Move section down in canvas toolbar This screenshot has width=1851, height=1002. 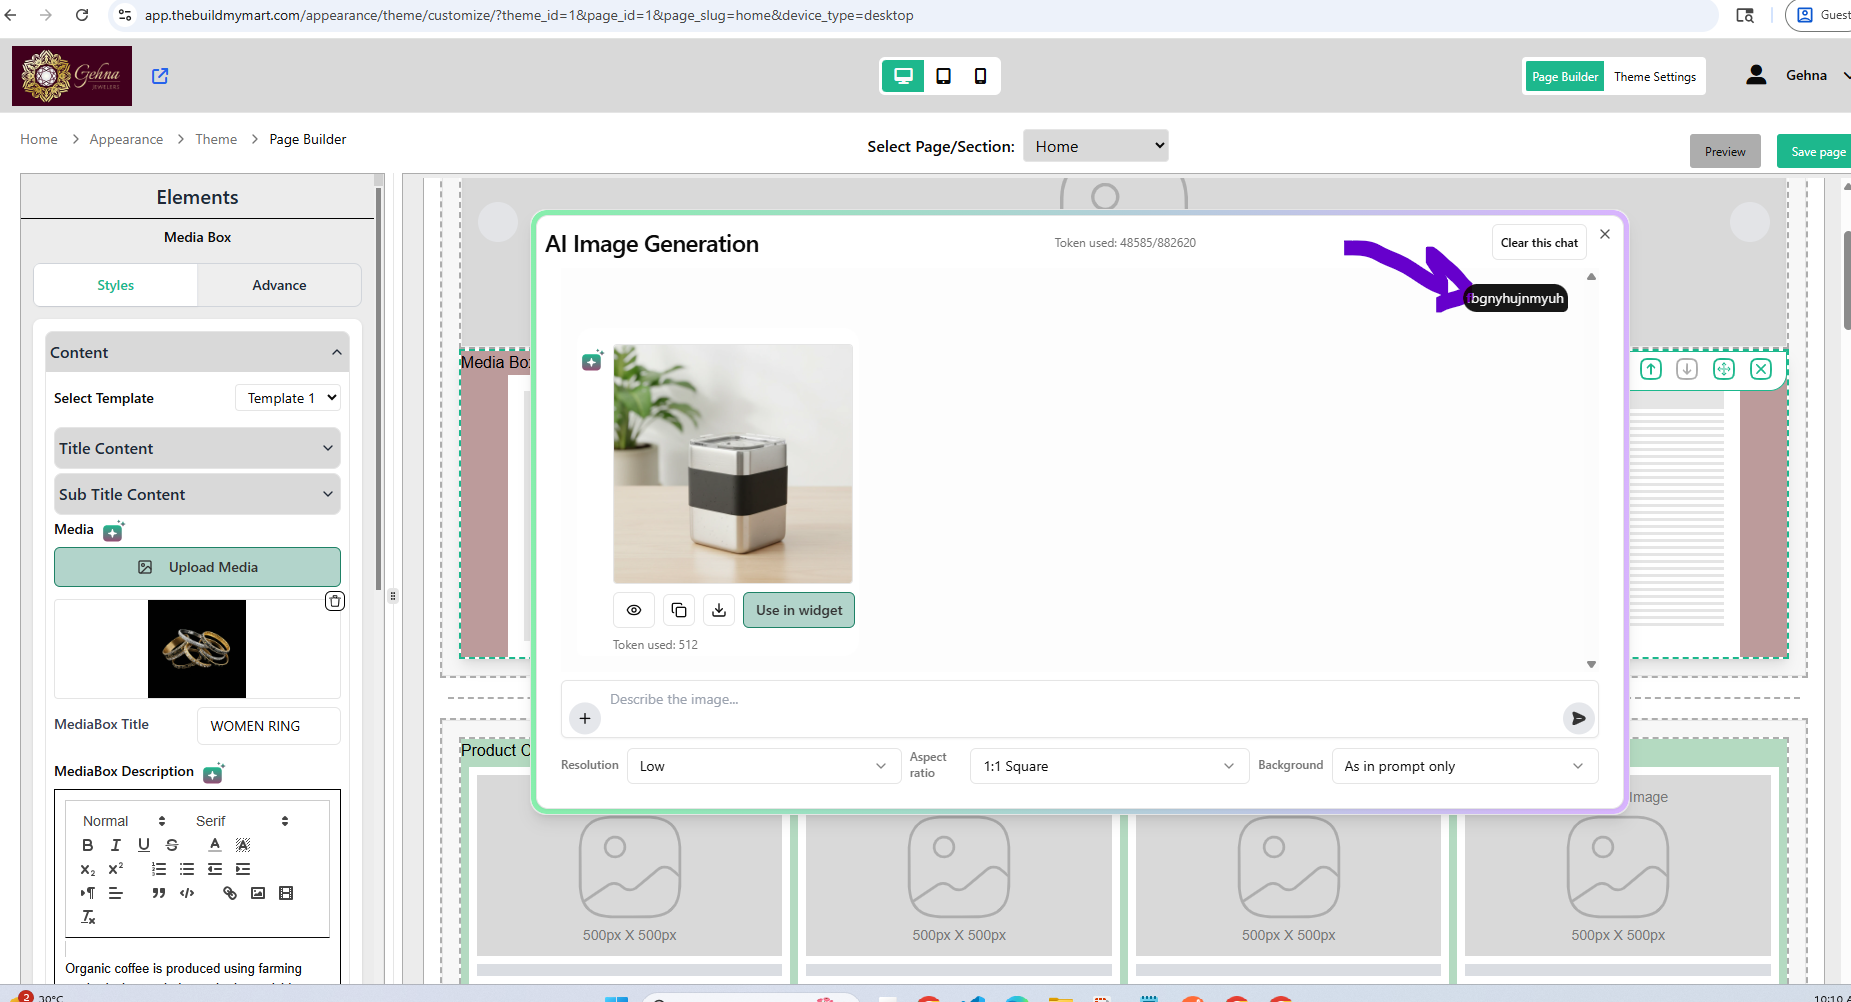1687,369
